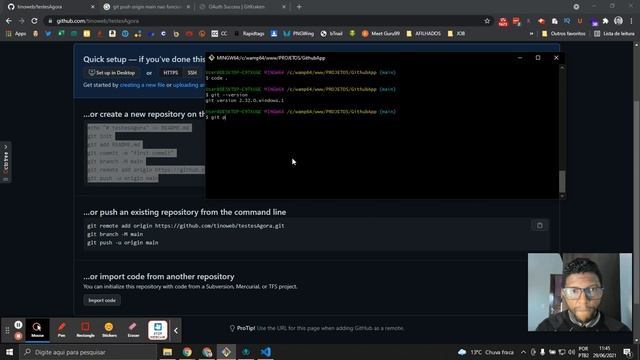Expand the left side panel tab
This screenshot has height=360, width=640.
point(6,162)
